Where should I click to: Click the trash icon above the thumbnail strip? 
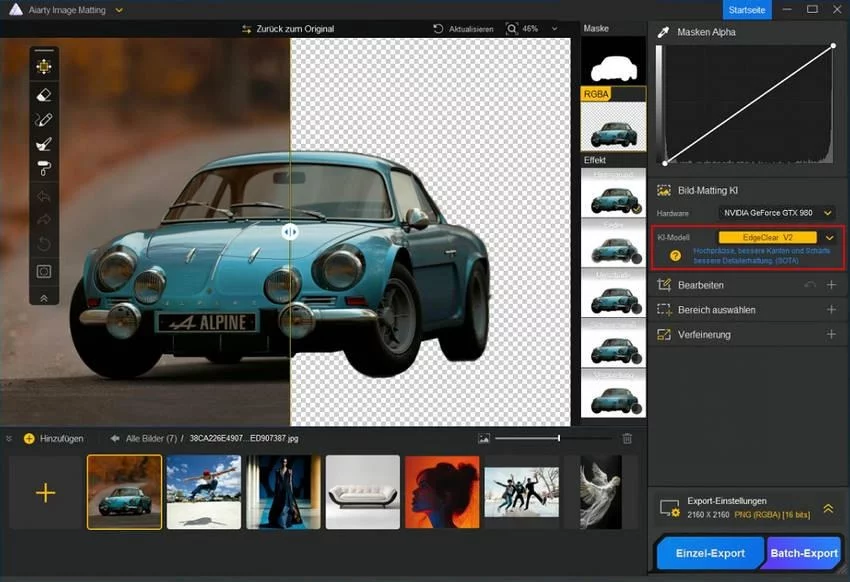coord(627,438)
